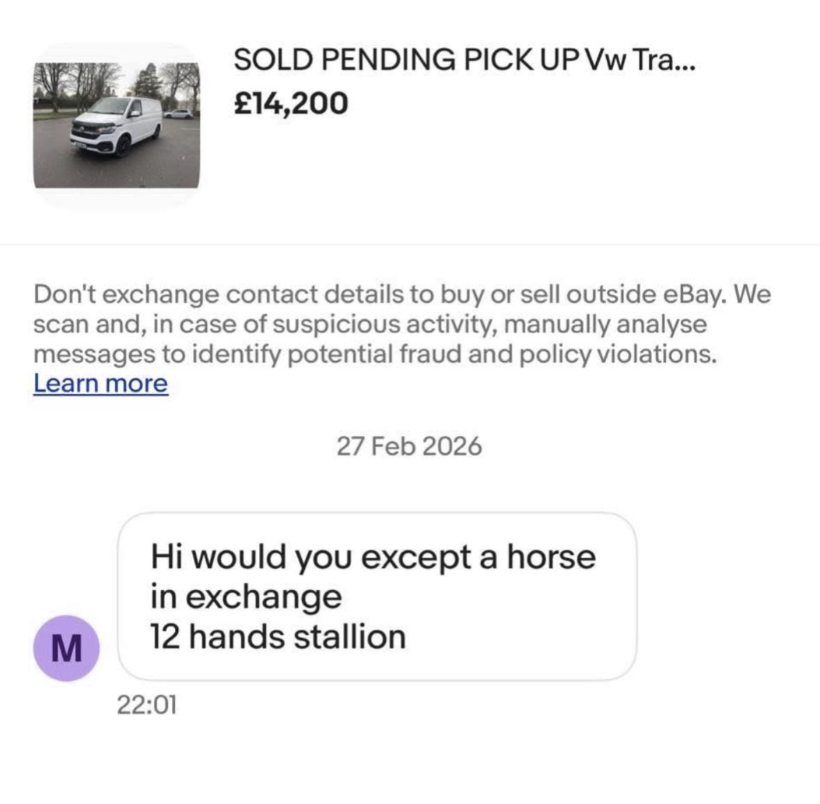Click the 22:01 message timestamp

pyautogui.click(x=146, y=705)
